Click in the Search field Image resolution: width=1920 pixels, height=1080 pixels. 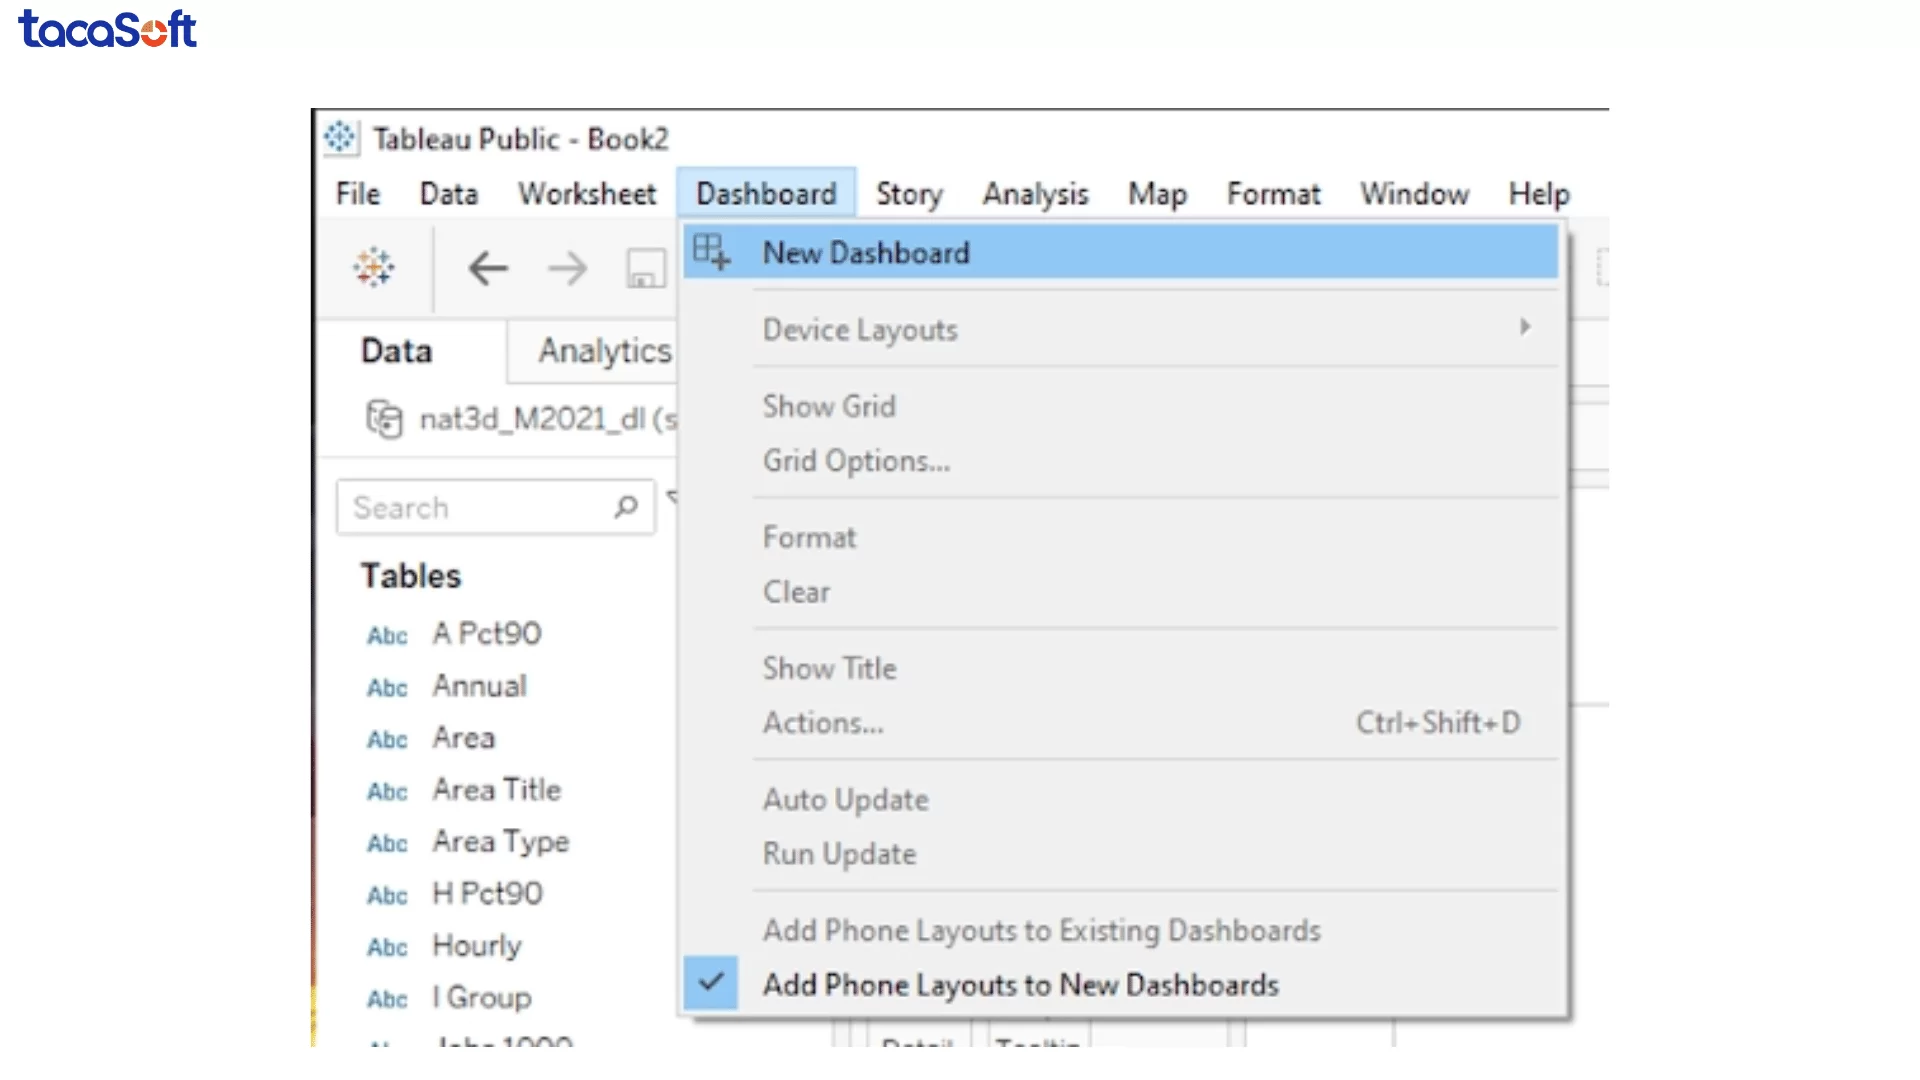click(x=470, y=507)
